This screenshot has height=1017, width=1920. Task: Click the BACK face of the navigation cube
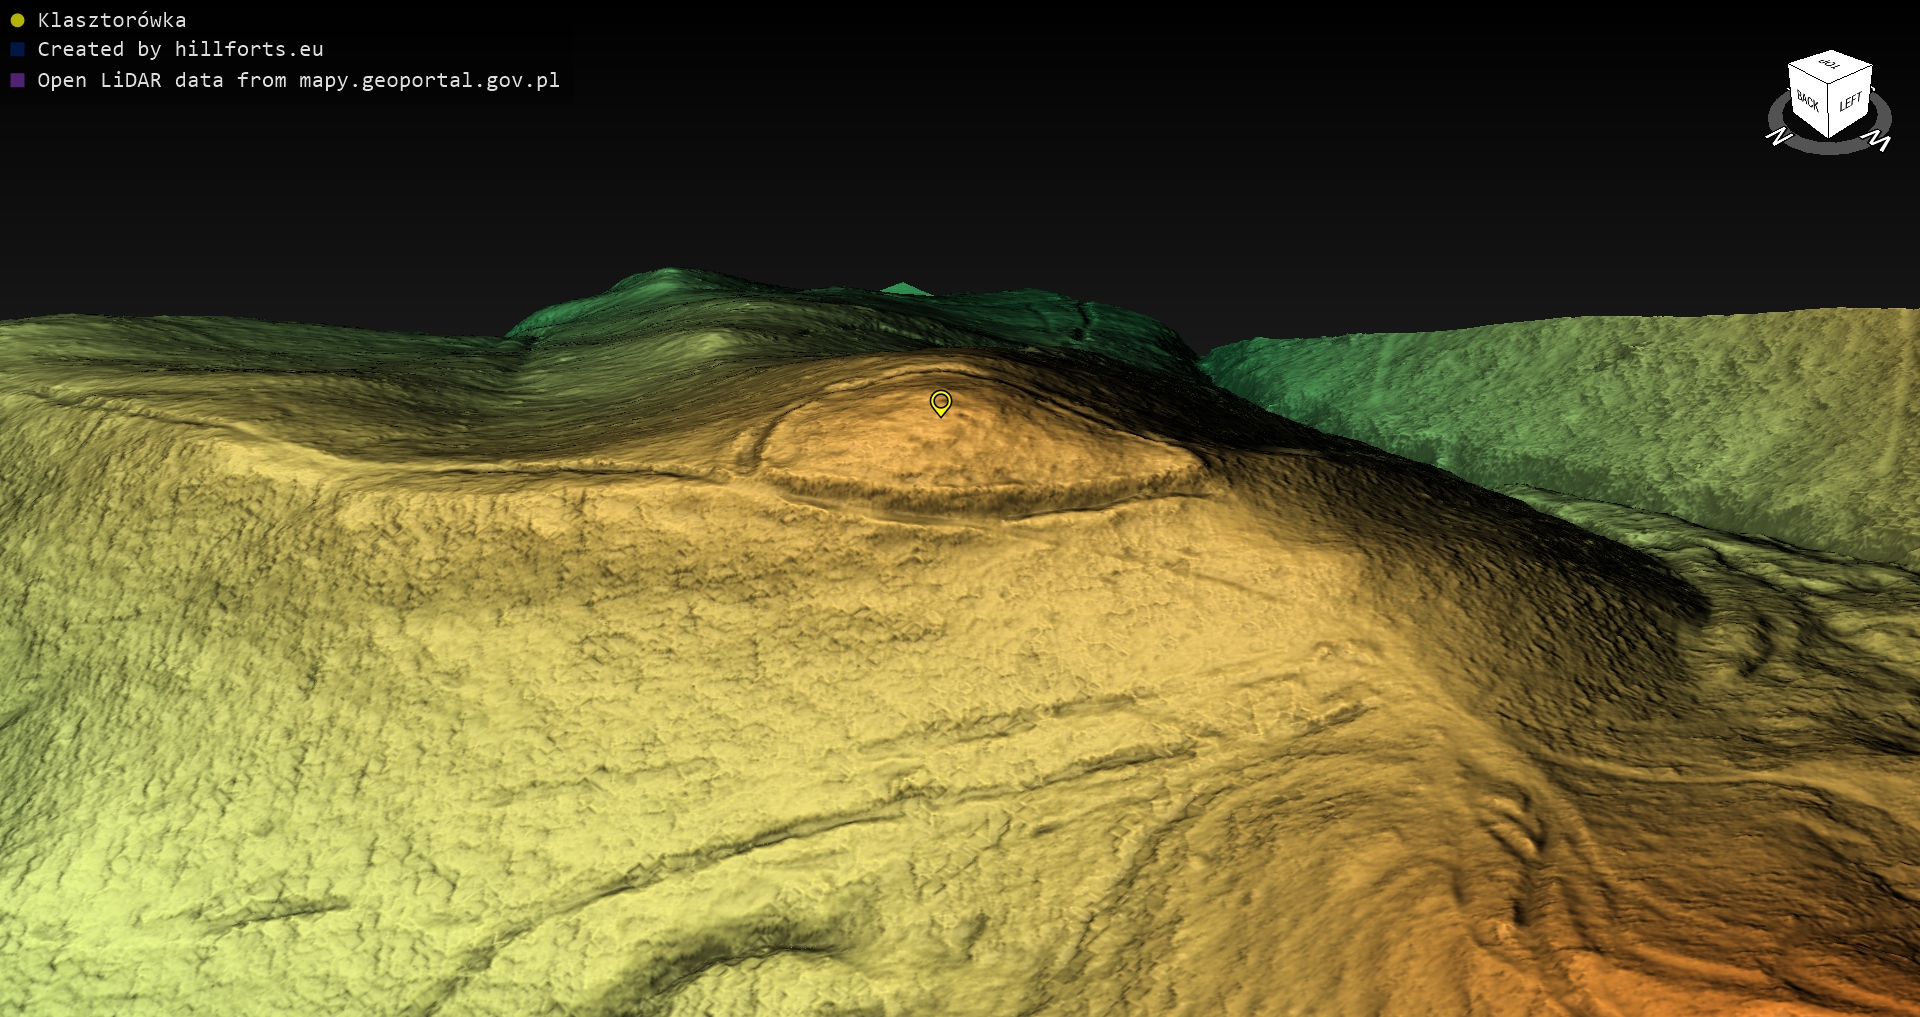pos(1808,100)
